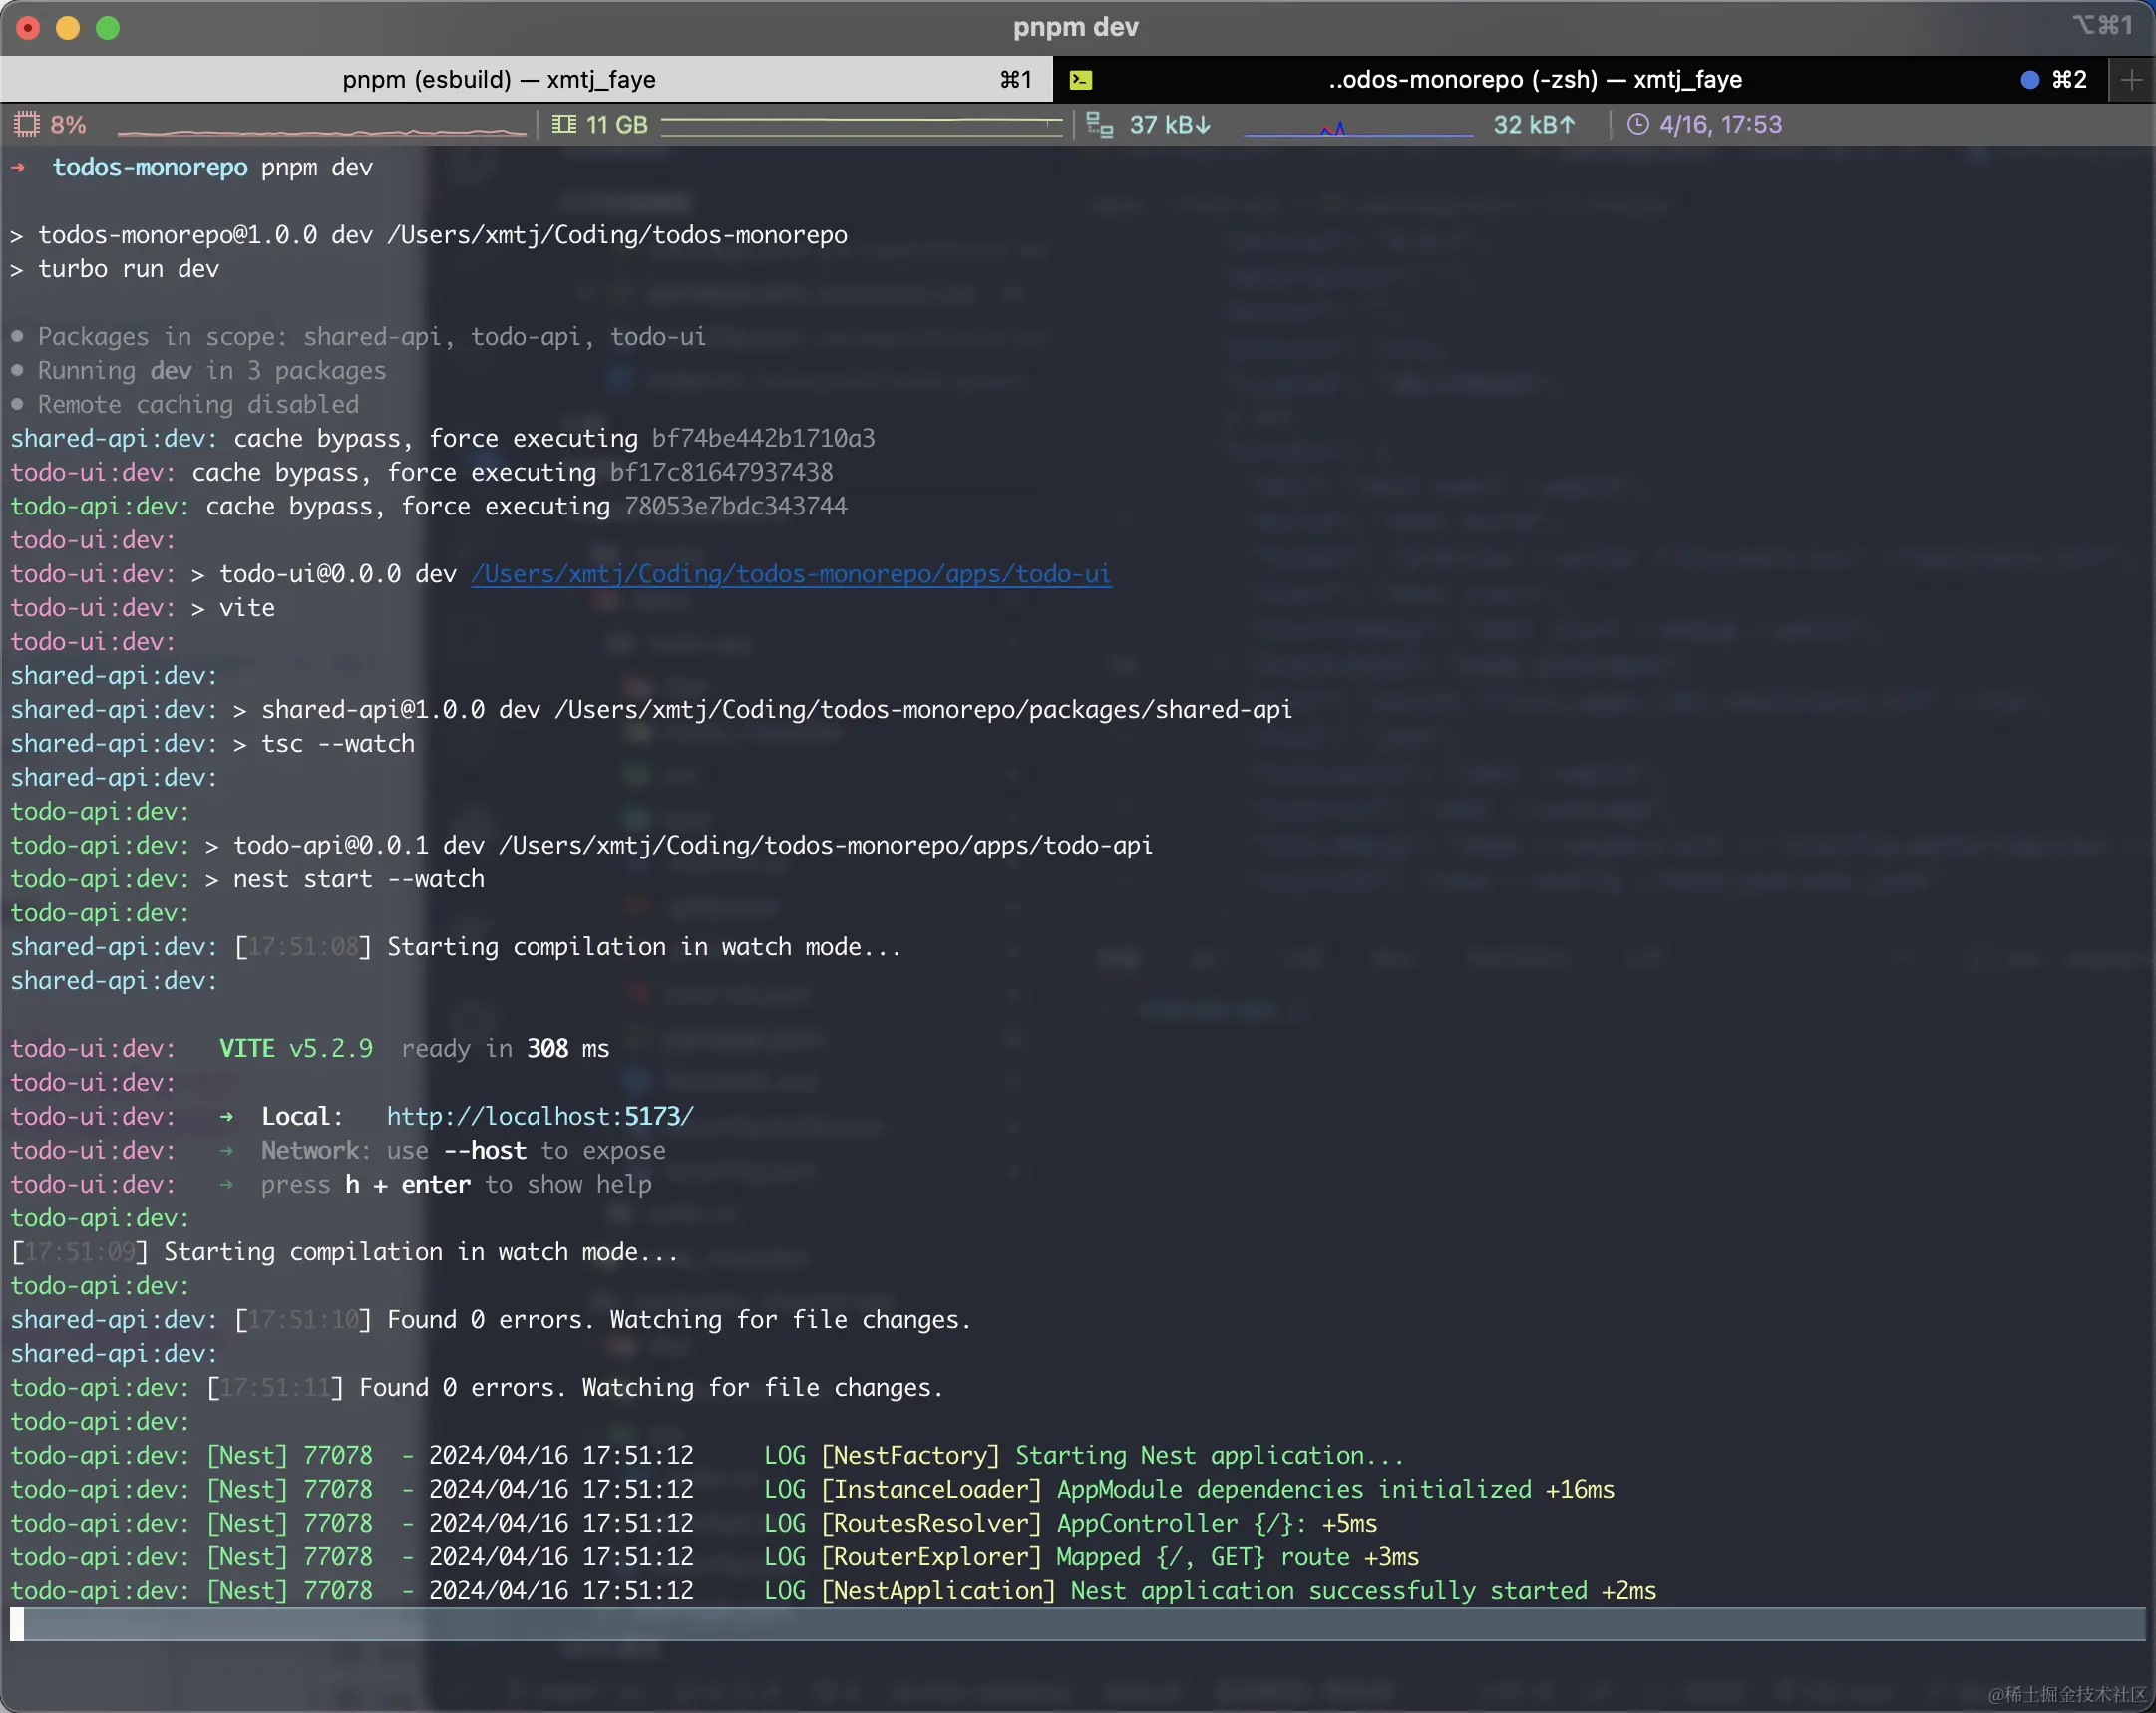
Task: Click the 'todos-monorepo pnpm dev' prompt line
Action: pyautogui.click(x=191, y=167)
